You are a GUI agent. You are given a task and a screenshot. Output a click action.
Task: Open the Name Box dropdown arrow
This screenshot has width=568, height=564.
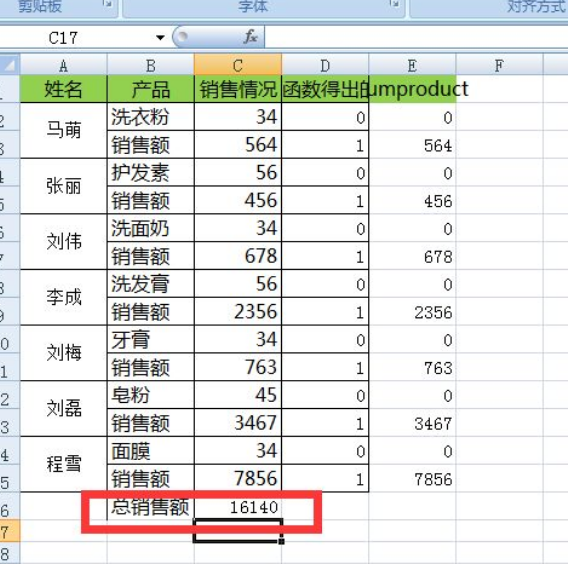point(160,37)
